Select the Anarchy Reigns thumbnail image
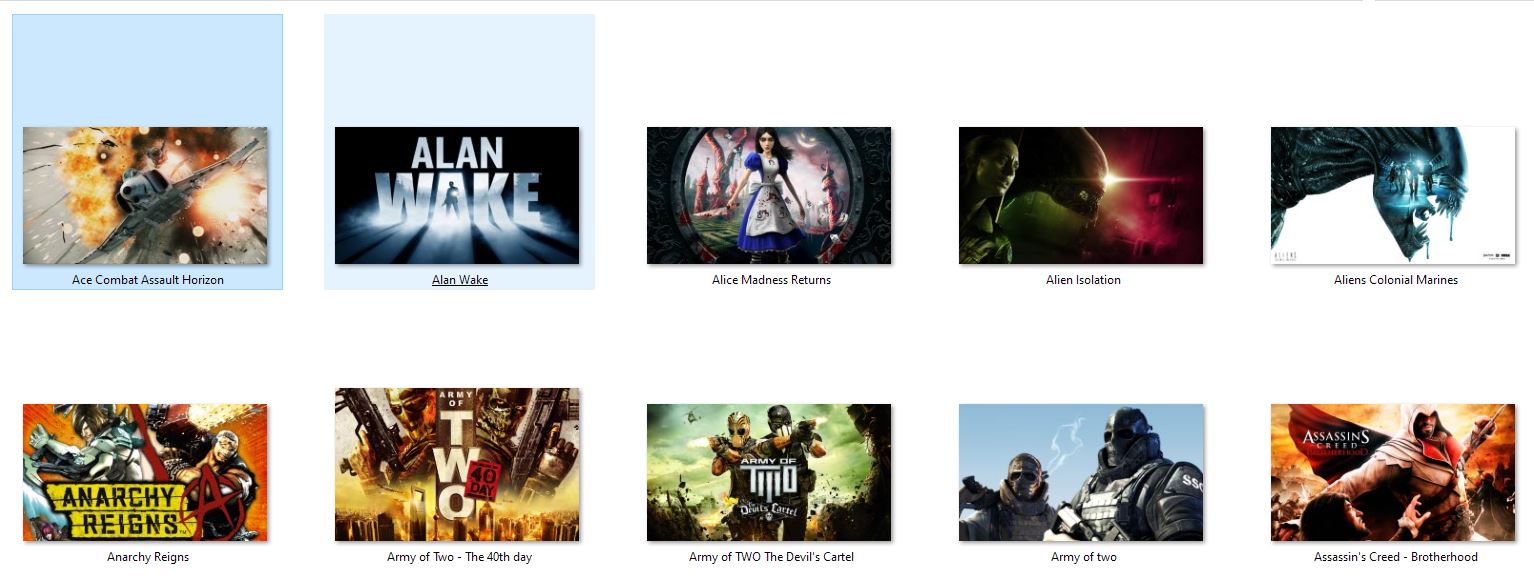The width and height of the screenshot is (1534, 588). (x=145, y=472)
